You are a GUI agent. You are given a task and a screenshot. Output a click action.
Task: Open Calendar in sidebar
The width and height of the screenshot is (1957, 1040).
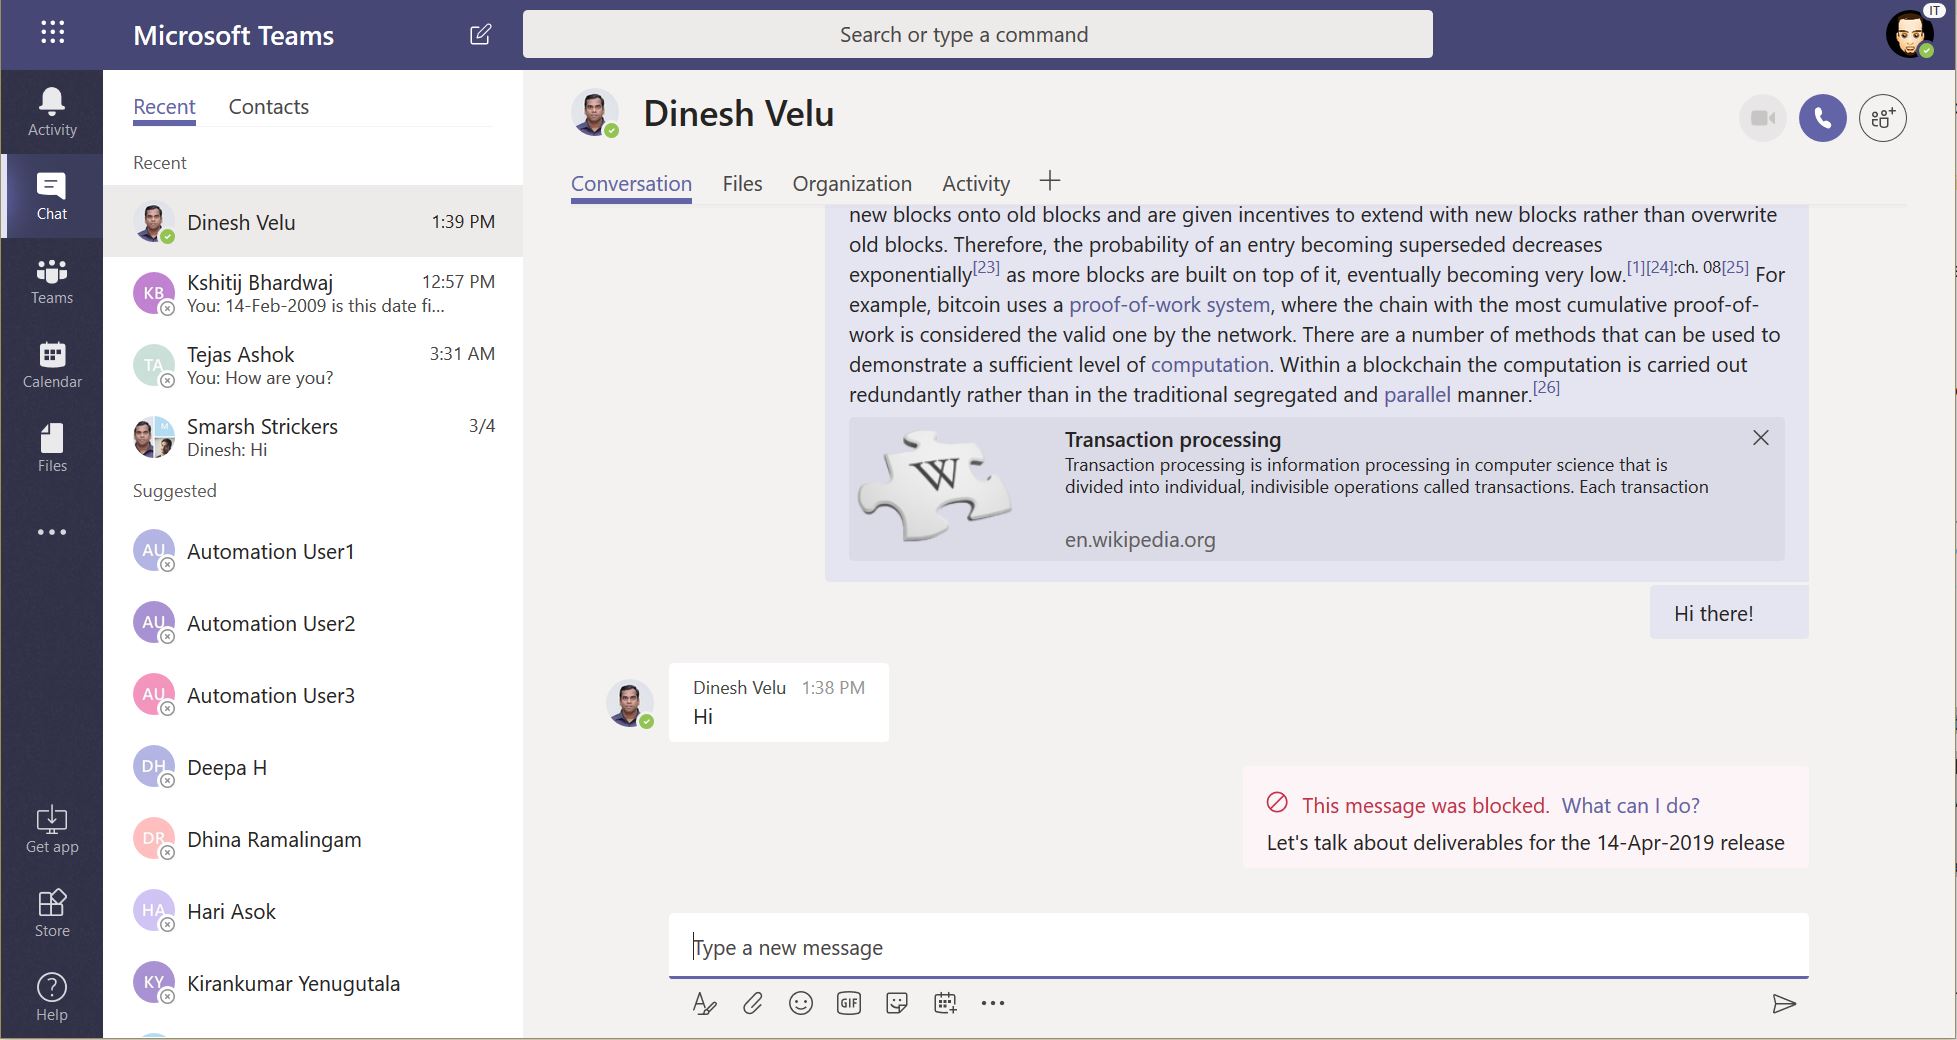click(52, 364)
